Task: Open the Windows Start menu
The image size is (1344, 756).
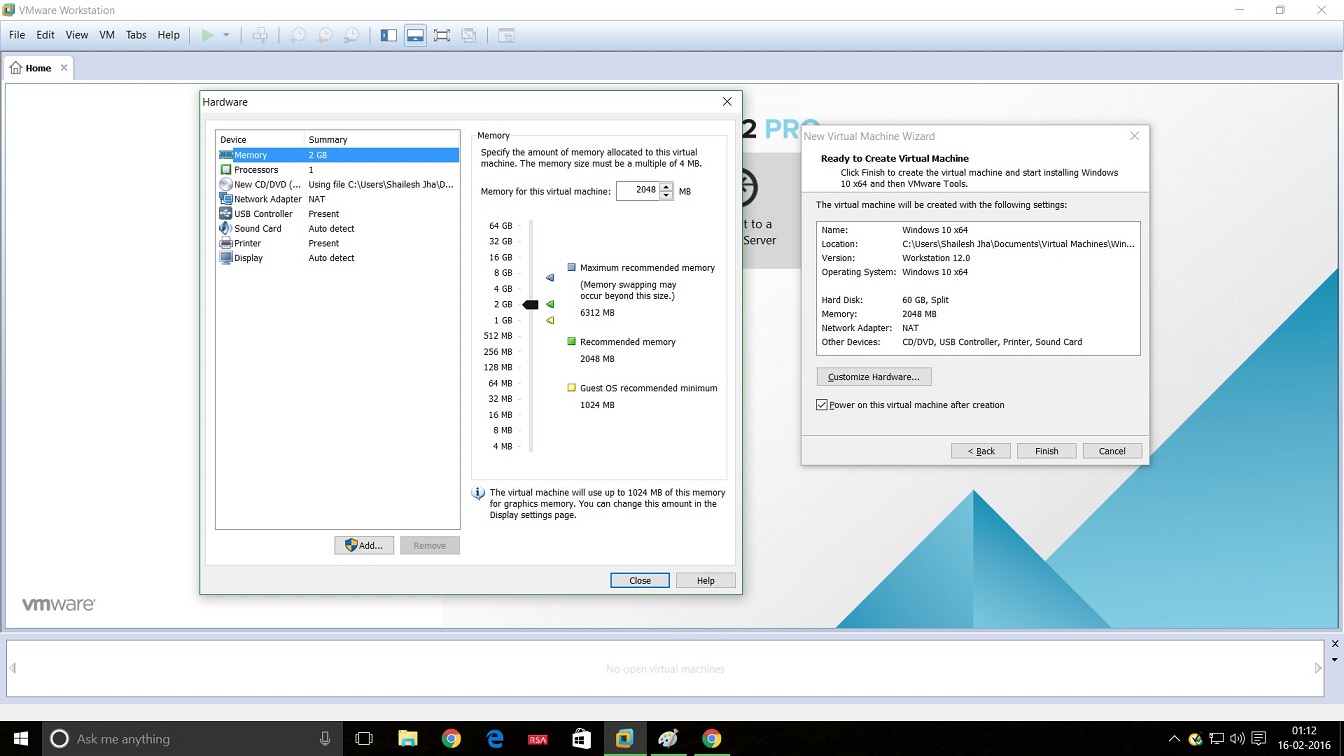Action: pyautogui.click(x=20, y=739)
